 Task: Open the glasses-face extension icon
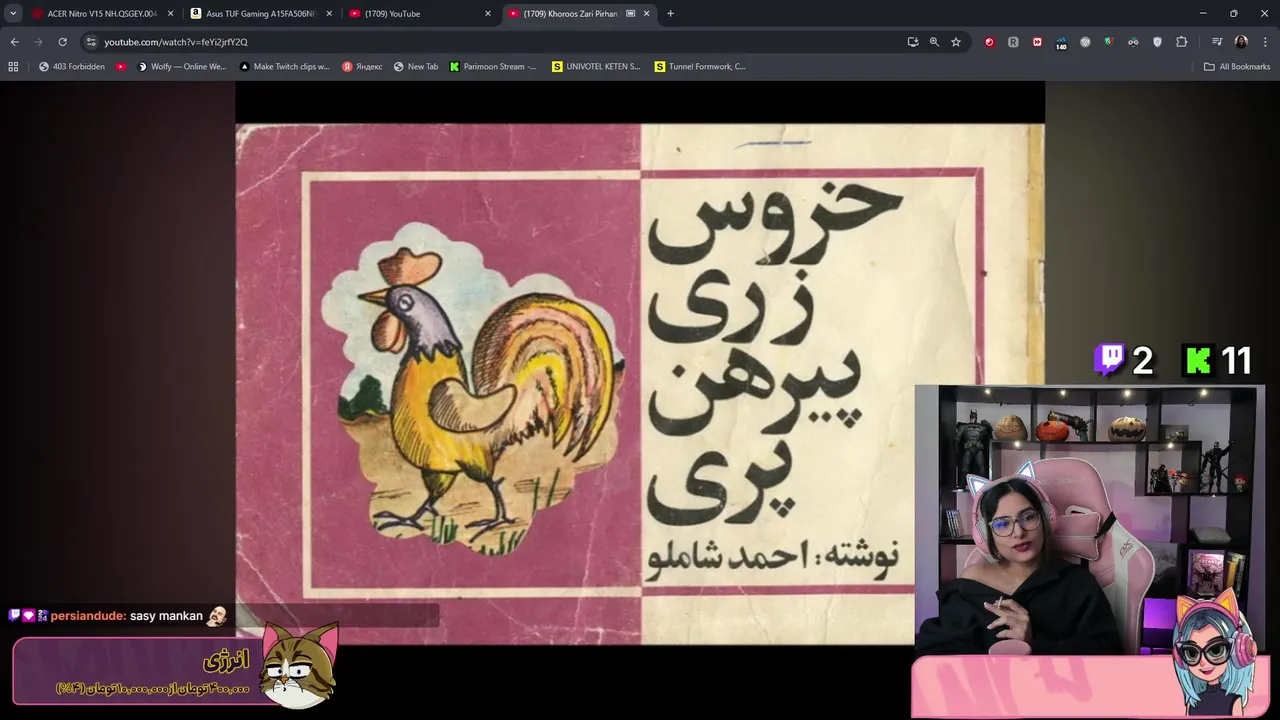pos(1133,42)
